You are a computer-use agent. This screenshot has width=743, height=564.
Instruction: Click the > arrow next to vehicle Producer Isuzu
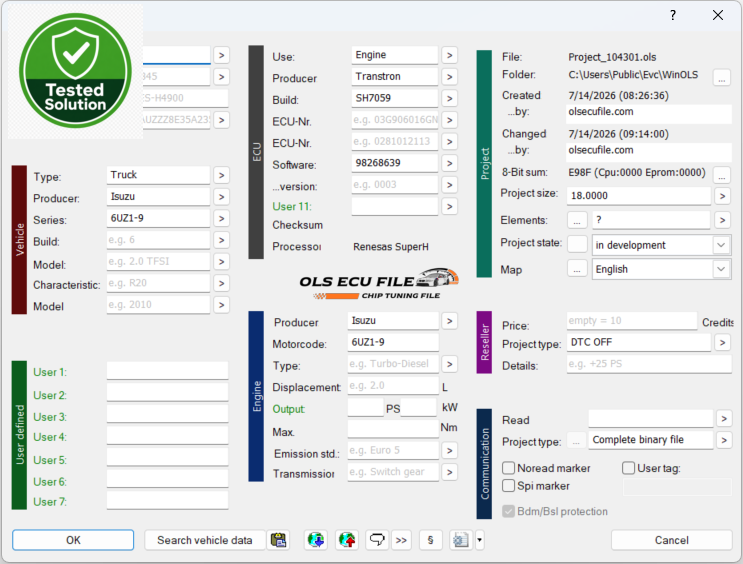coord(221,197)
